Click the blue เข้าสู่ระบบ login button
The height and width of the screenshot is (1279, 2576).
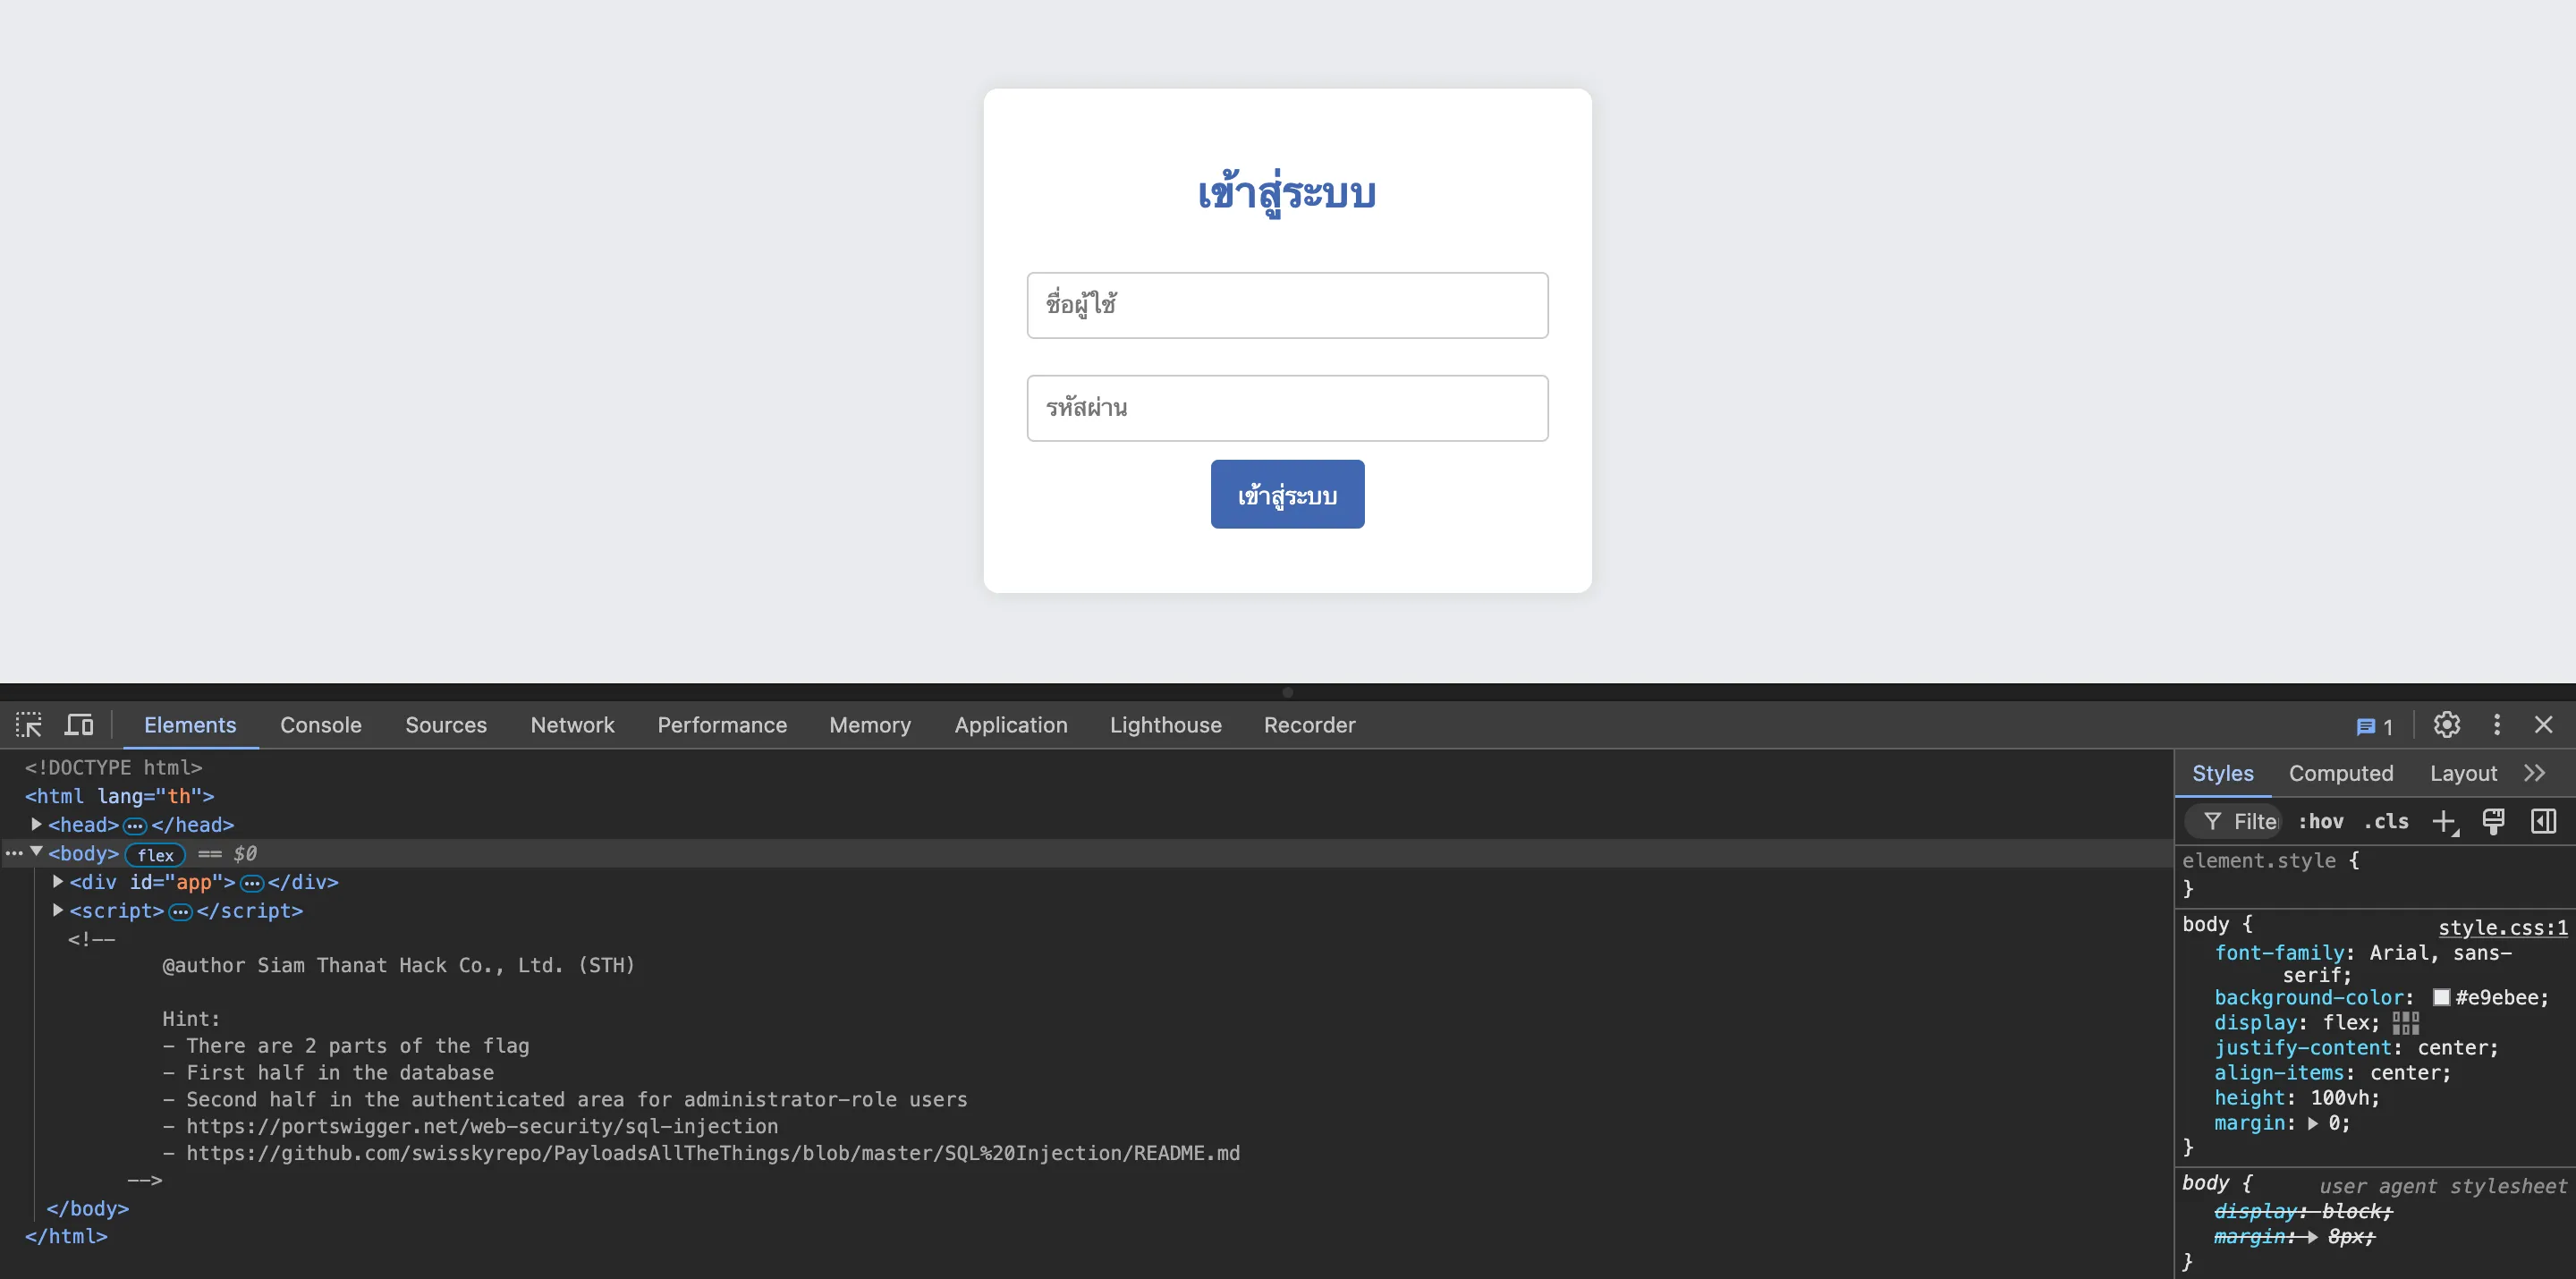(1287, 495)
